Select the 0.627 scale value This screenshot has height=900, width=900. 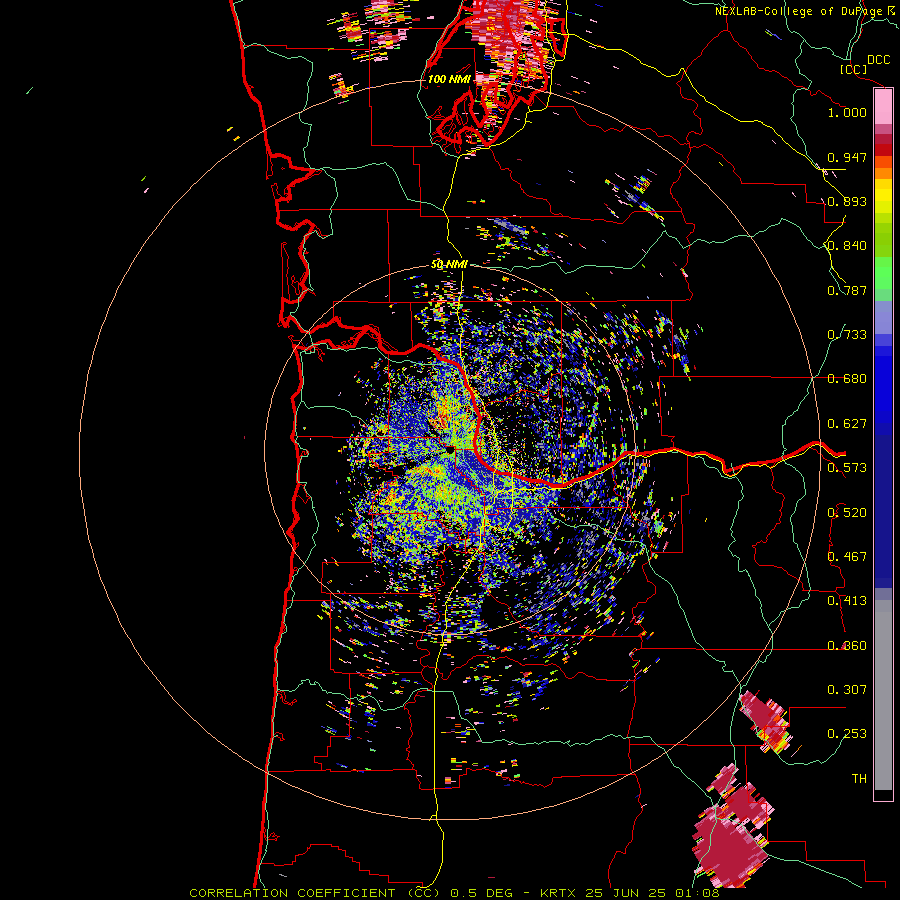[x=847, y=424]
